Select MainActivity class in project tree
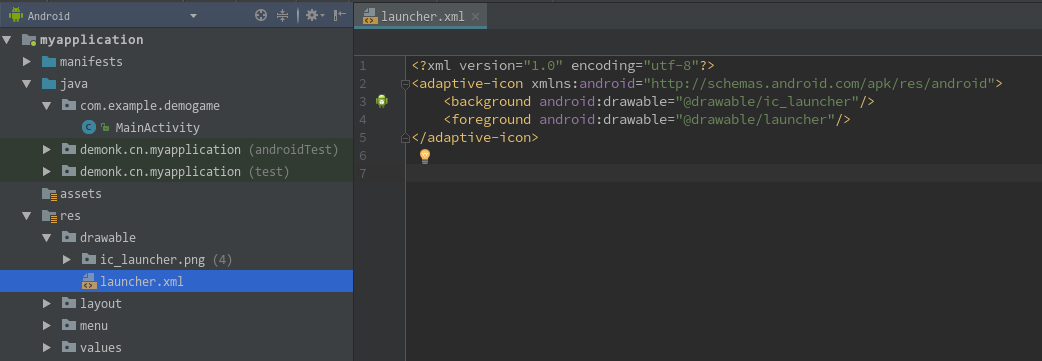Screen dimensions: 1042x361 (x=157, y=128)
